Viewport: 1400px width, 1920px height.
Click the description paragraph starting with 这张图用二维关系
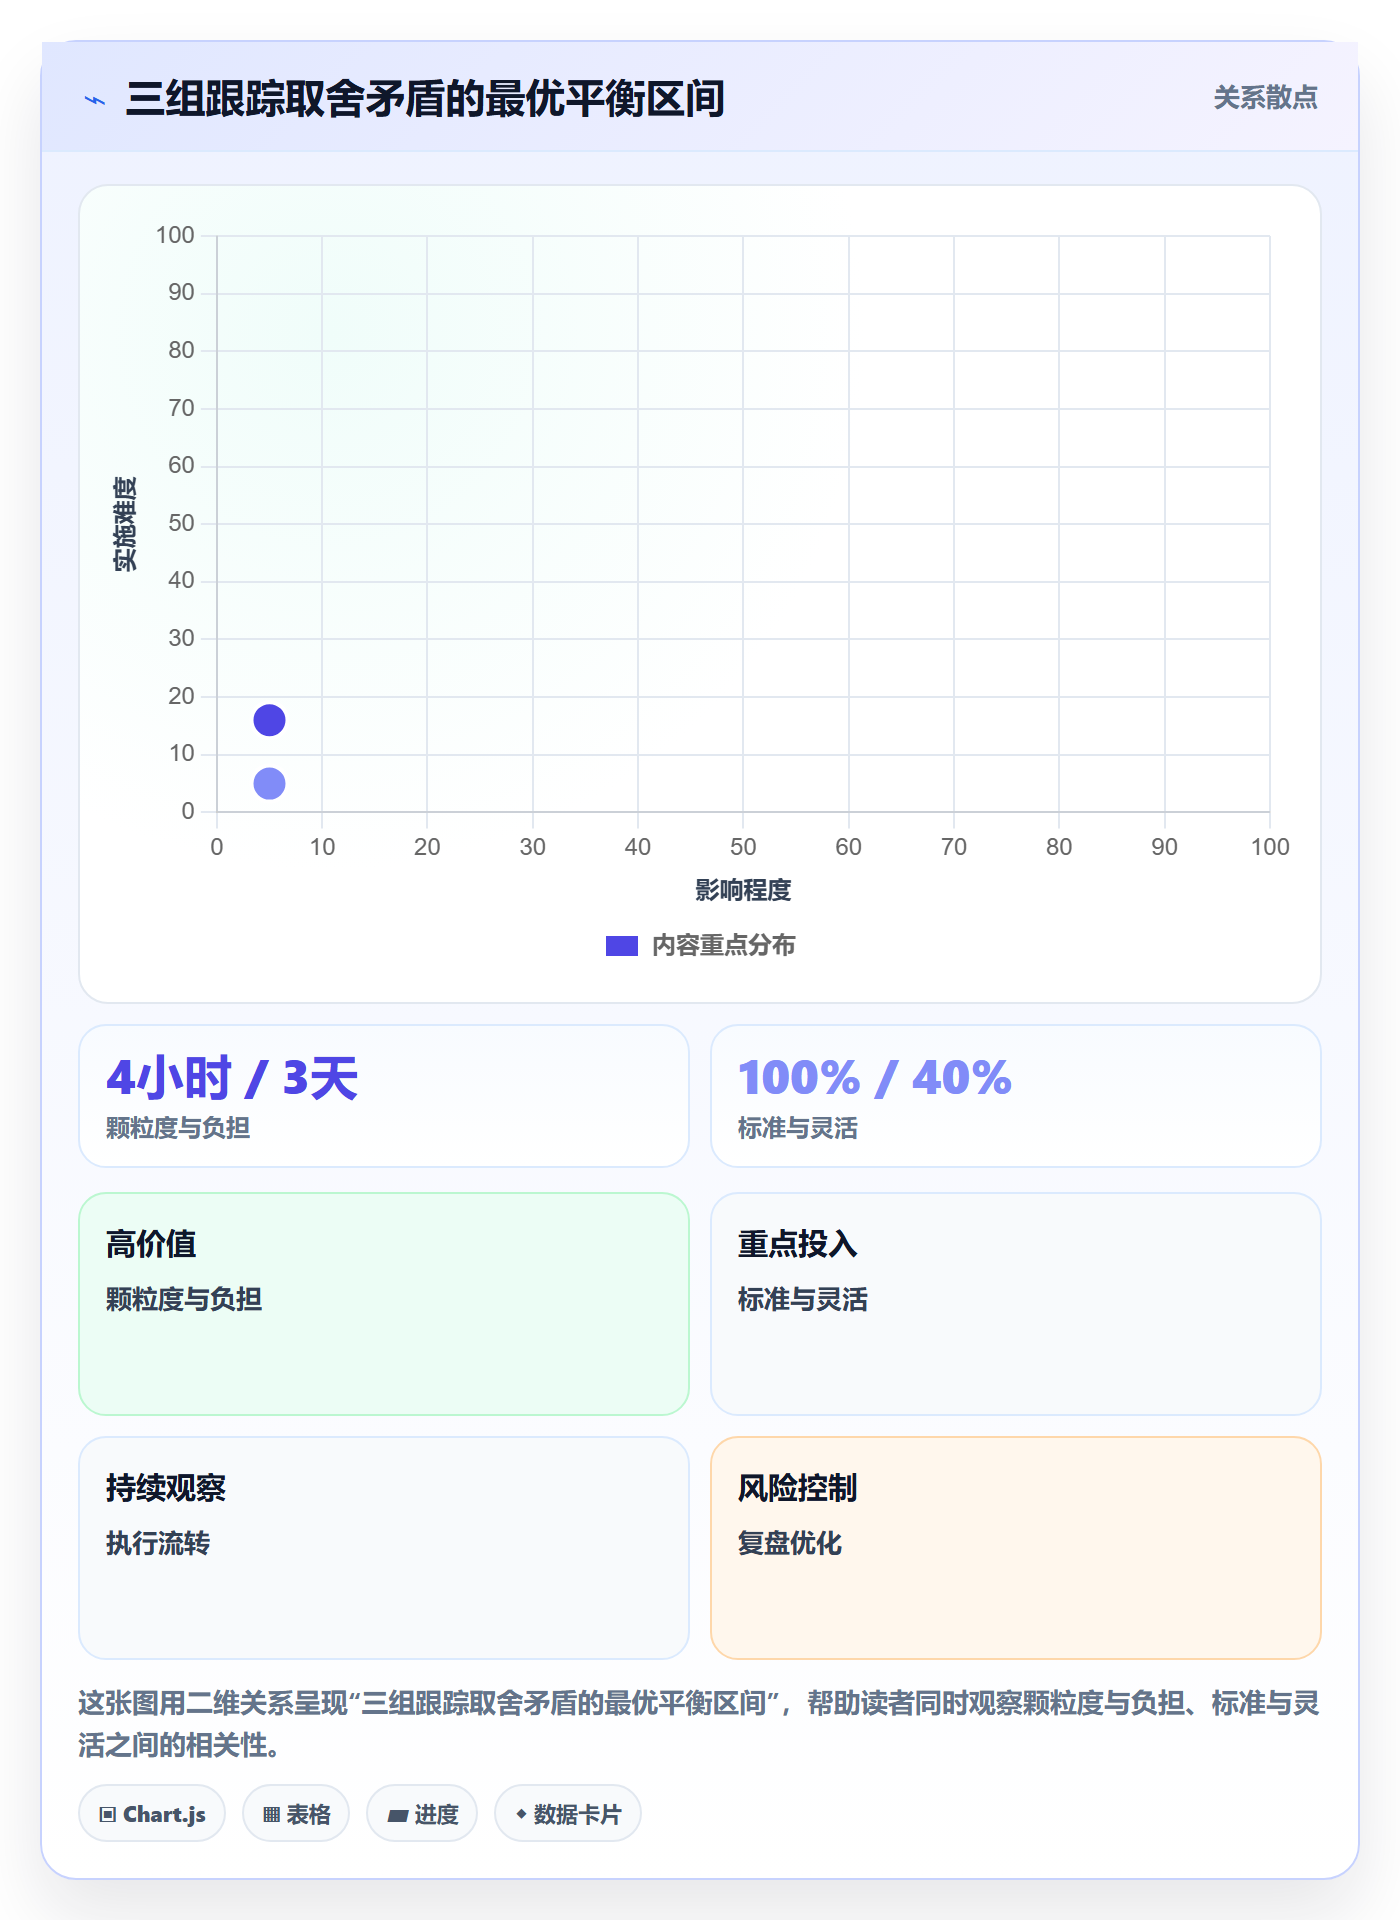pyautogui.click(x=700, y=1724)
